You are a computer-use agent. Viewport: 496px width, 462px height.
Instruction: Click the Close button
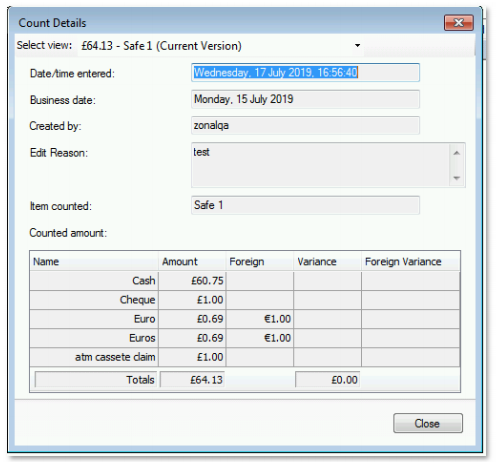(428, 423)
